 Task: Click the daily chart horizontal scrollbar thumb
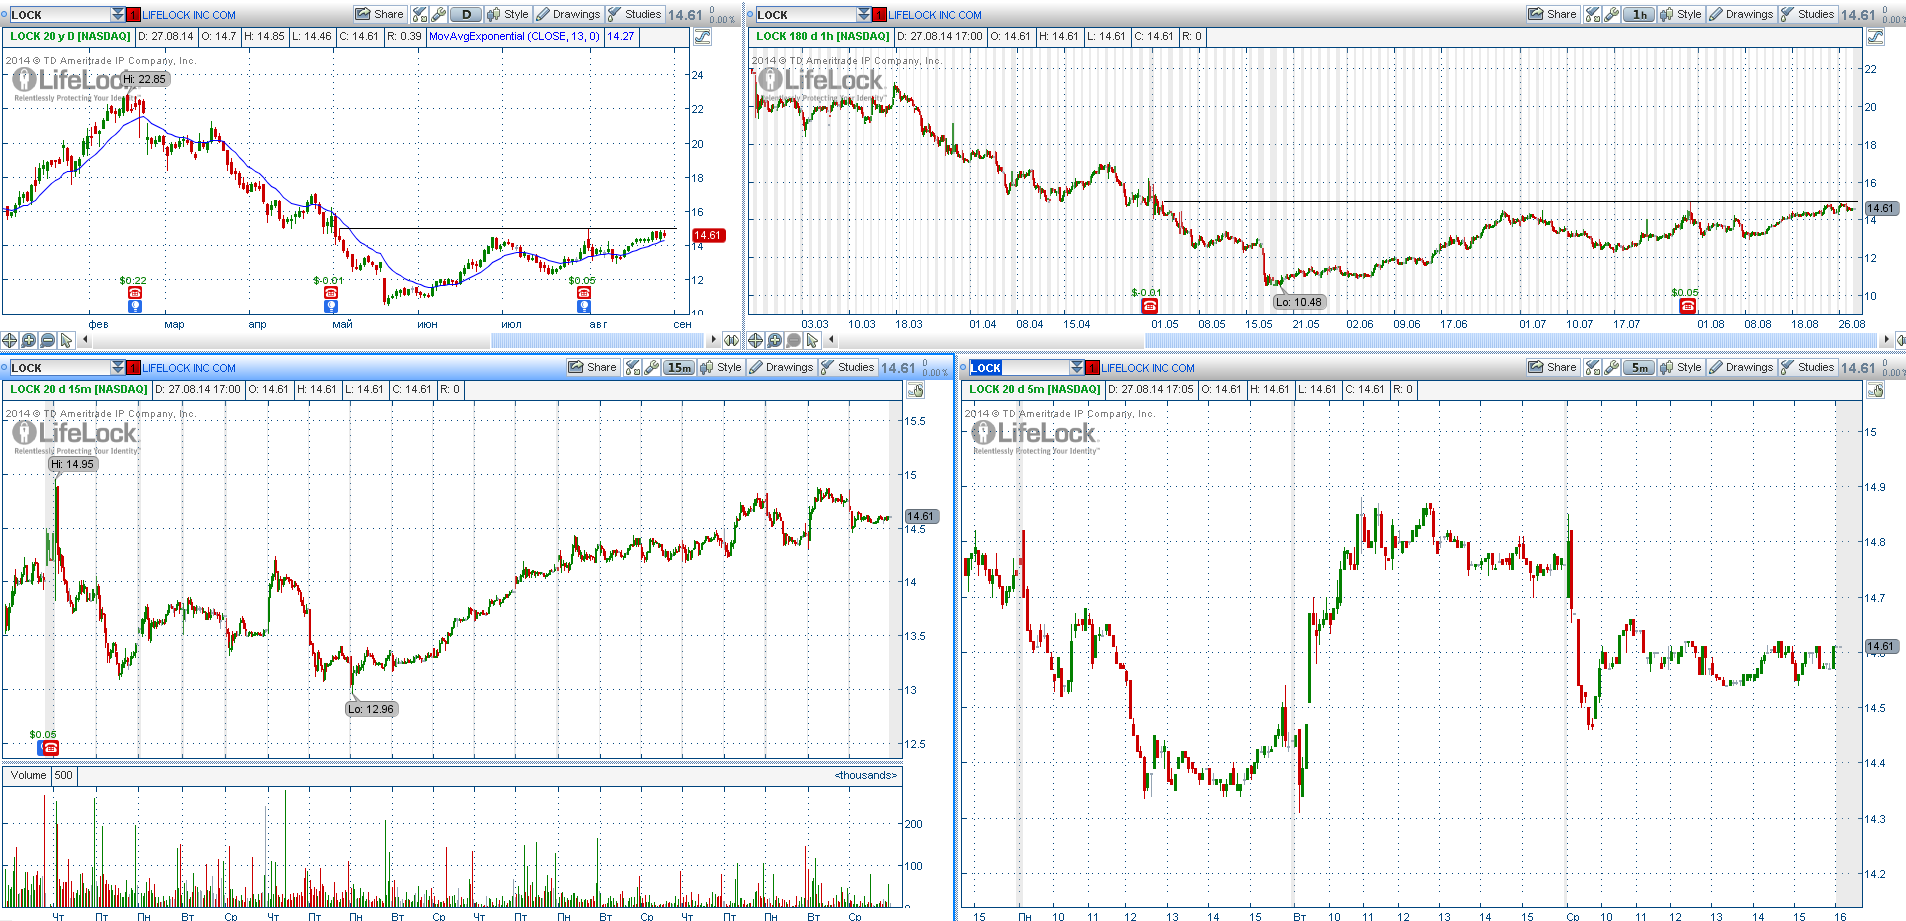(596, 340)
